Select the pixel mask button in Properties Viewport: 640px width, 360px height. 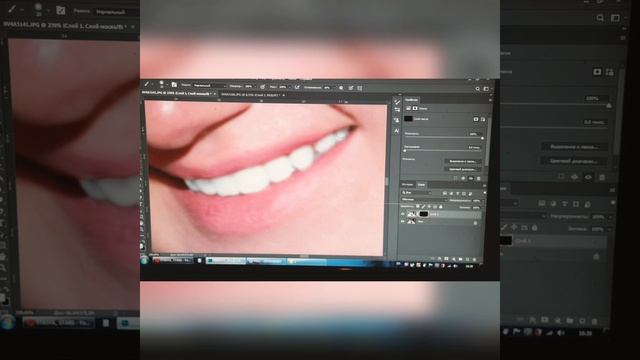click(476, 119)
